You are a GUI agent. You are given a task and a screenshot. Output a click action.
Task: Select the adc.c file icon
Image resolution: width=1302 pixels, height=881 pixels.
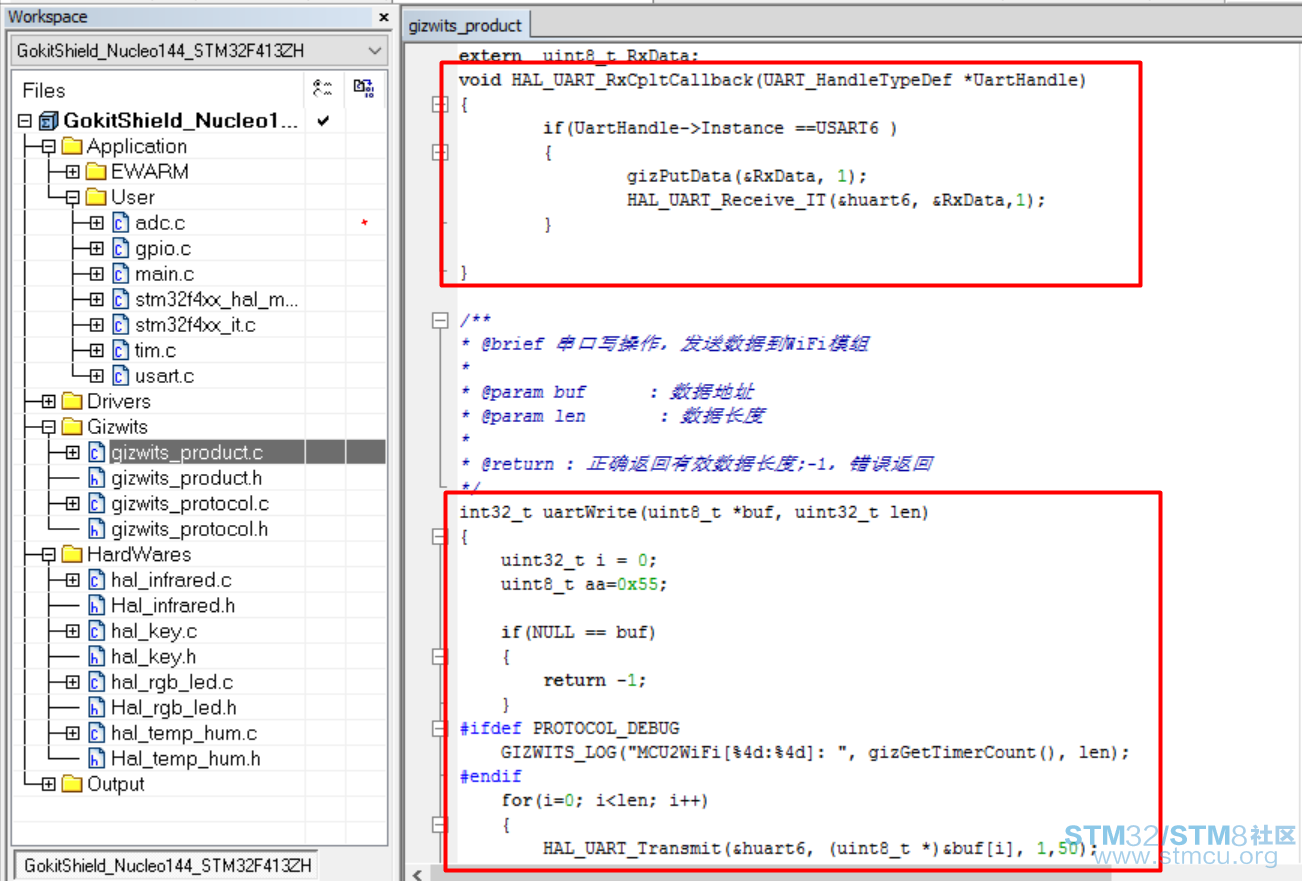pyautogui.click(x=120, y=223)
